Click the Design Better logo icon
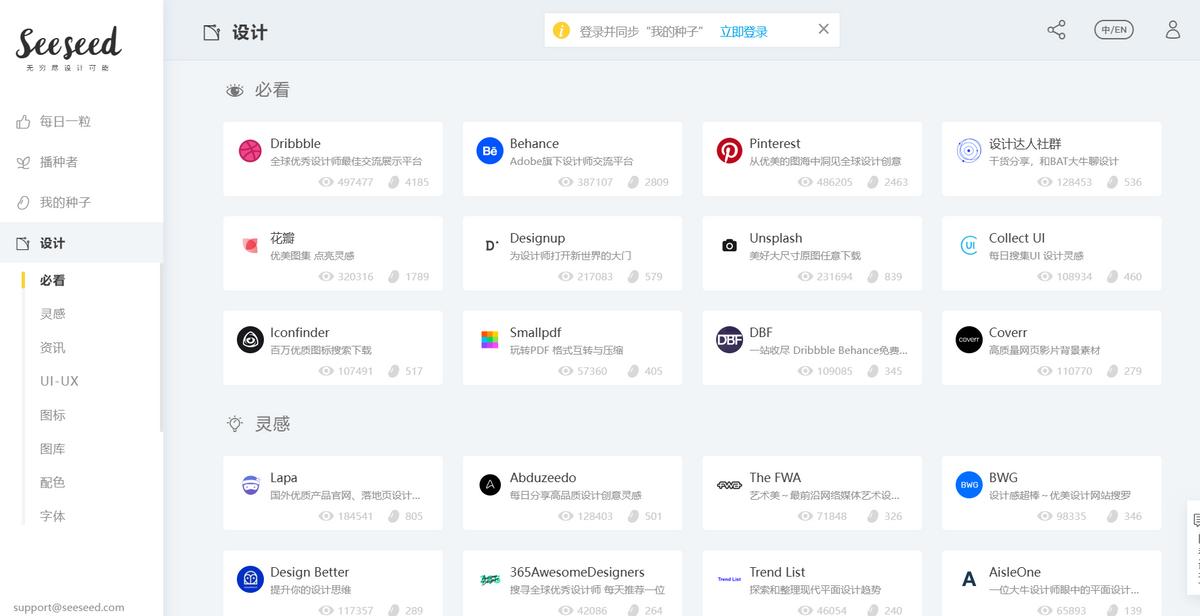This screenshot has height=616, width=1200. (249, 579)
